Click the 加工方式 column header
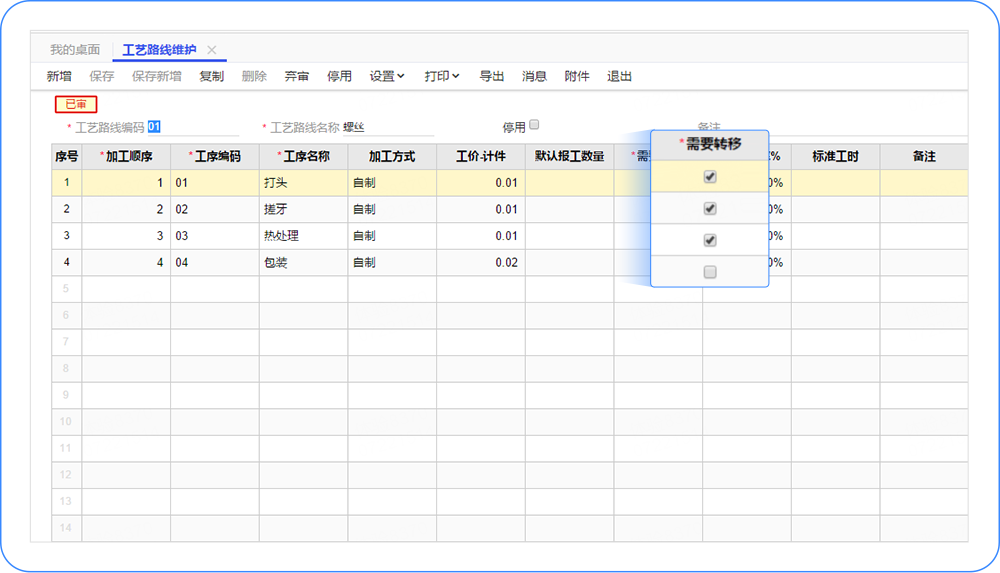Viewport: 1000px width, 573px height. [x=392, y=156]
